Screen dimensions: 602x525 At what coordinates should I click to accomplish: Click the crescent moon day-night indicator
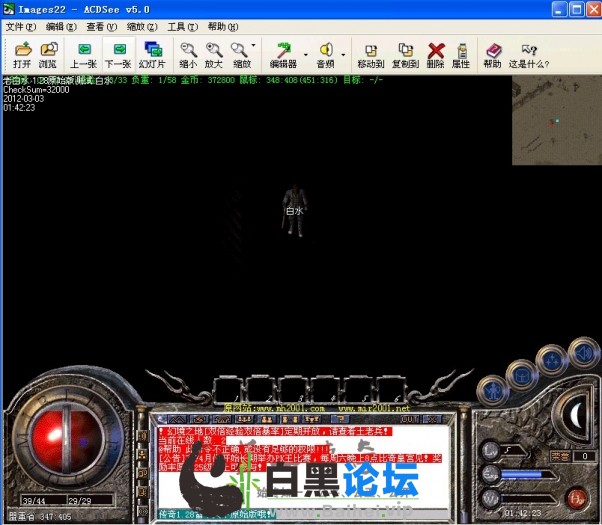(x=576, y=414)
